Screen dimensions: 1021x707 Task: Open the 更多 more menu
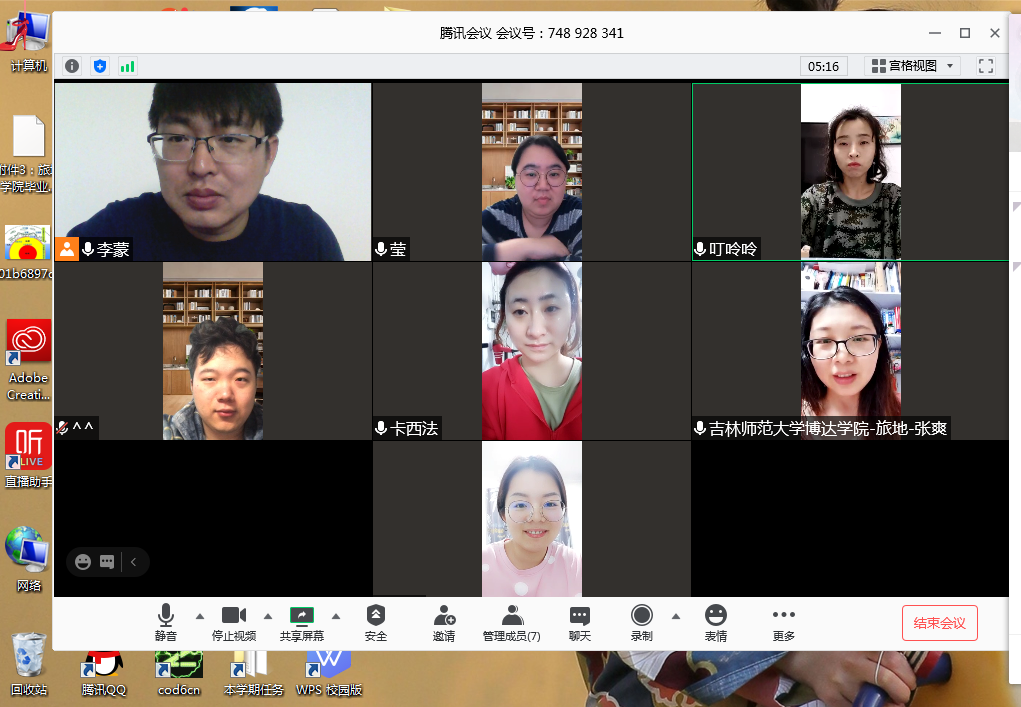click(x=784, y=623)
